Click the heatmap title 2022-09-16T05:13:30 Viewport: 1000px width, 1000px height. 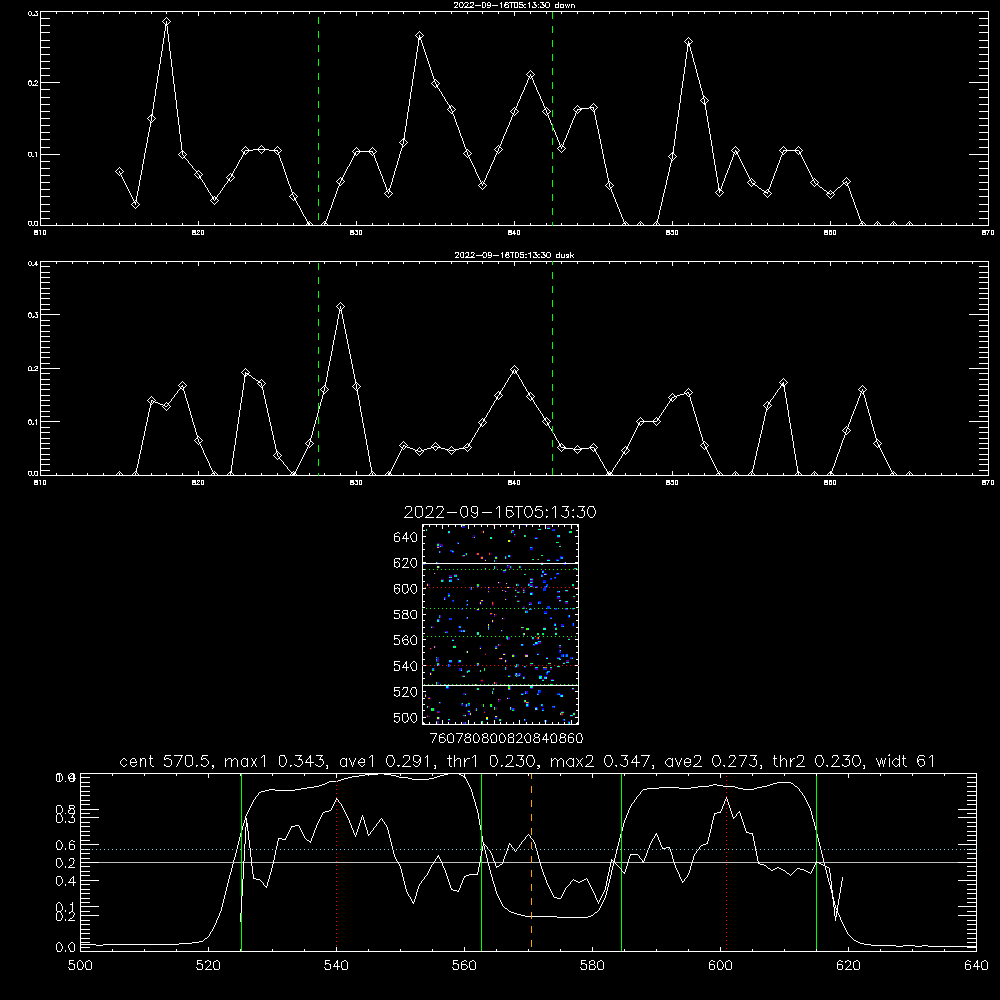tap(500, 512)
